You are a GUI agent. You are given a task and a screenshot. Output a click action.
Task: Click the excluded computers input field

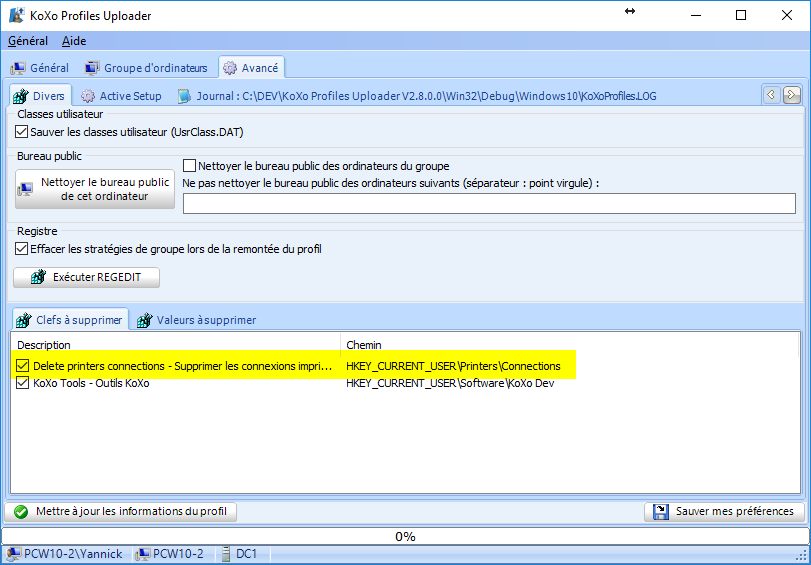pos(489,203)
